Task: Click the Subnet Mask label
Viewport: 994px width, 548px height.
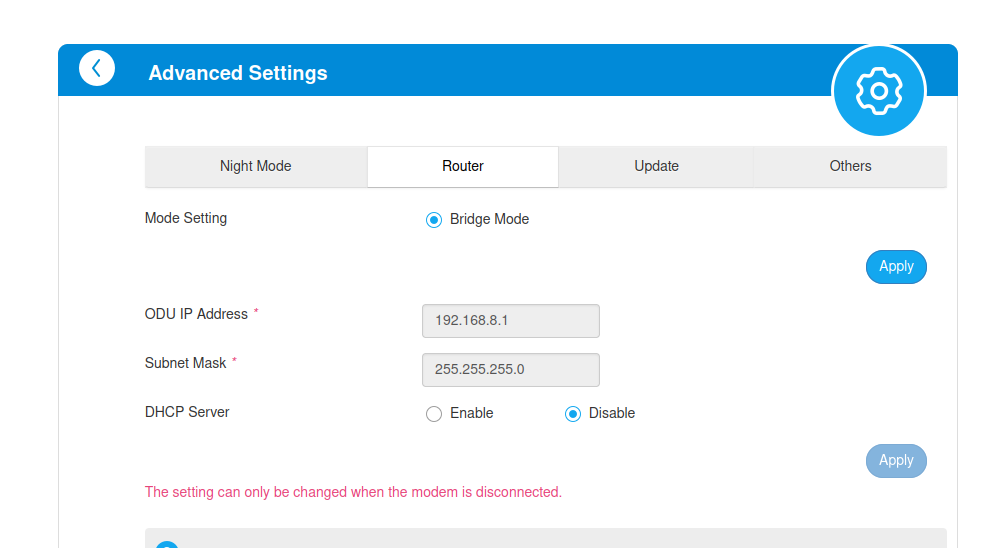Action: tap(186, 363)
